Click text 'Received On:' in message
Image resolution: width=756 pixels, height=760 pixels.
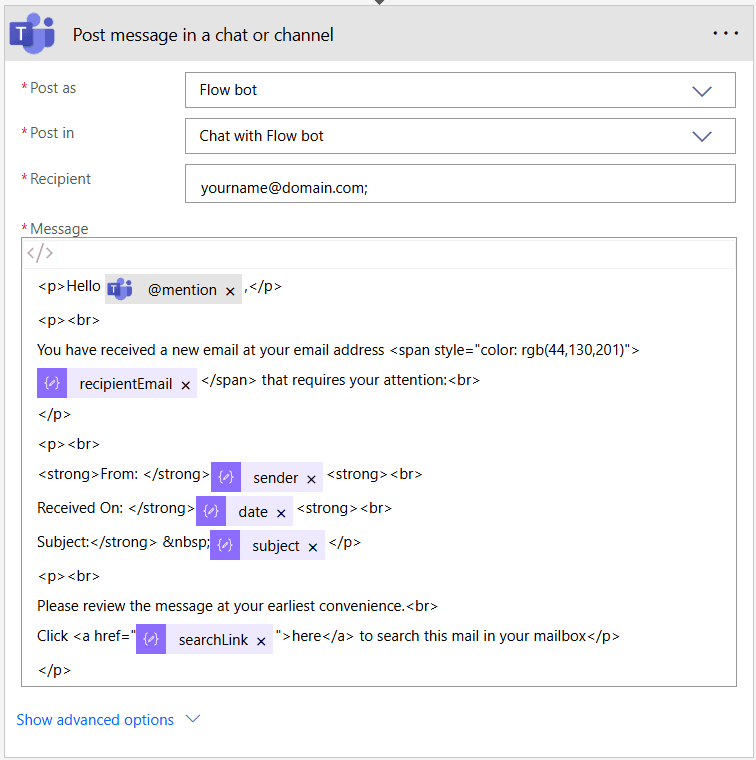coord(80,508)
